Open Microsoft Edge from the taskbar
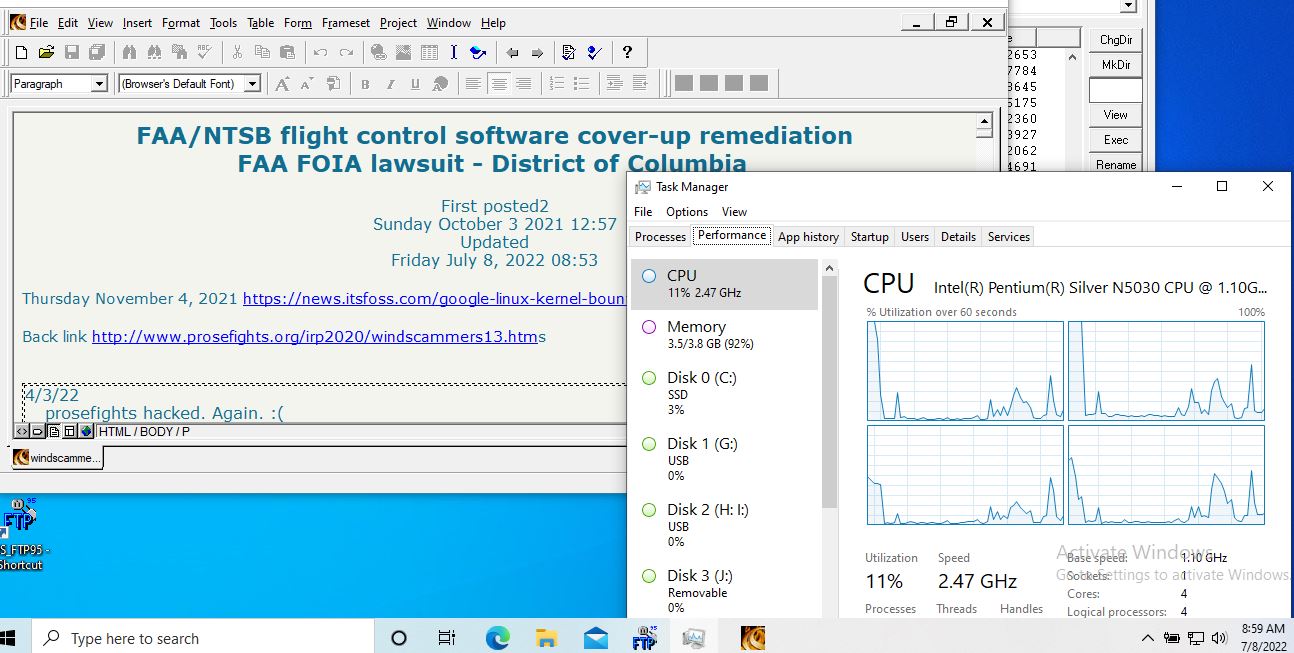This screenshot has width=1294, height=653. (497, 638)
